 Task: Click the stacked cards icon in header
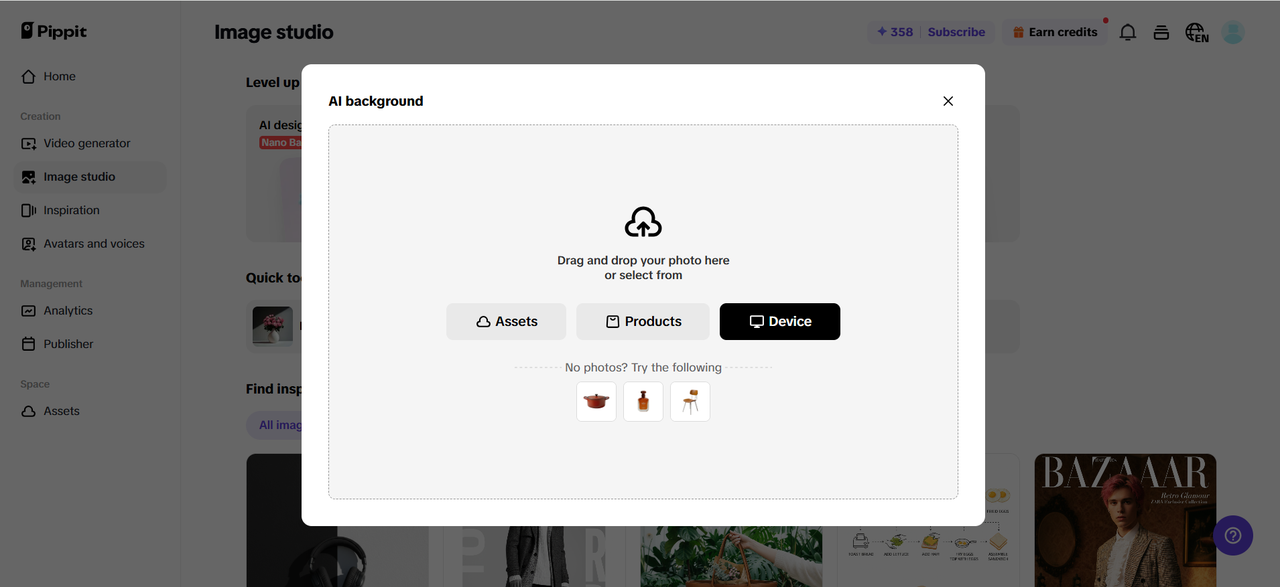[1161, 32]
